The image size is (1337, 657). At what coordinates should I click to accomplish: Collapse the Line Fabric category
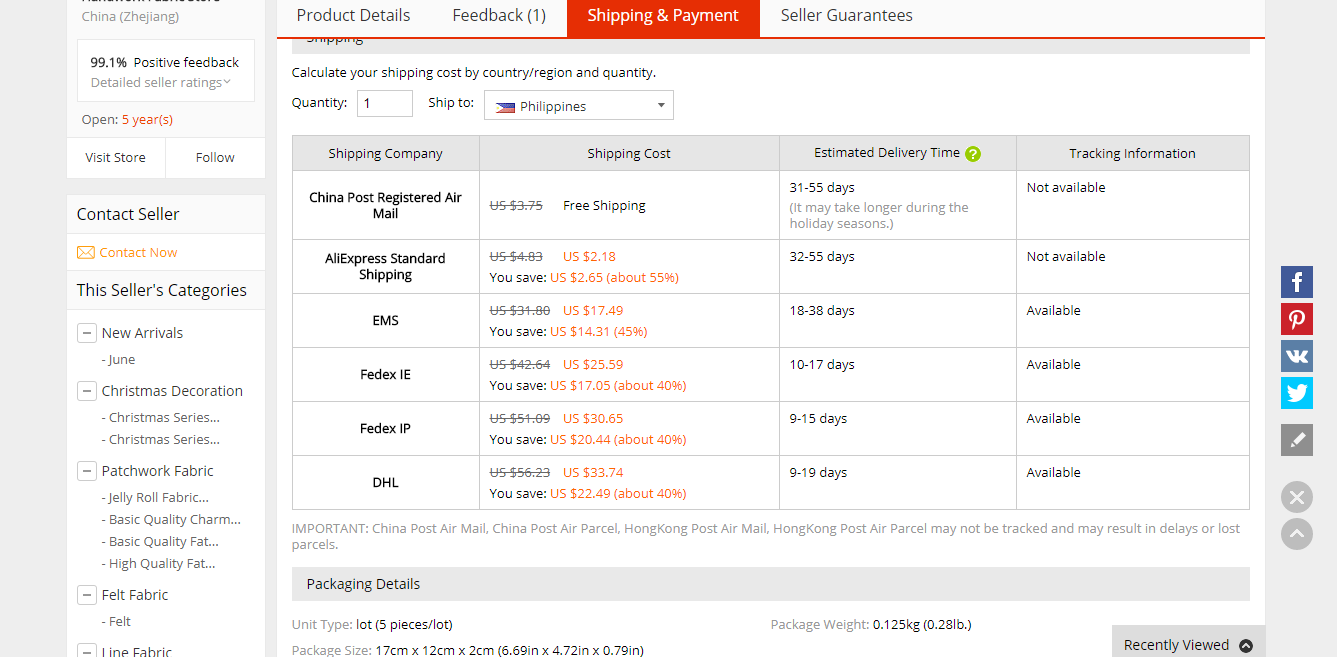point(86,651)
